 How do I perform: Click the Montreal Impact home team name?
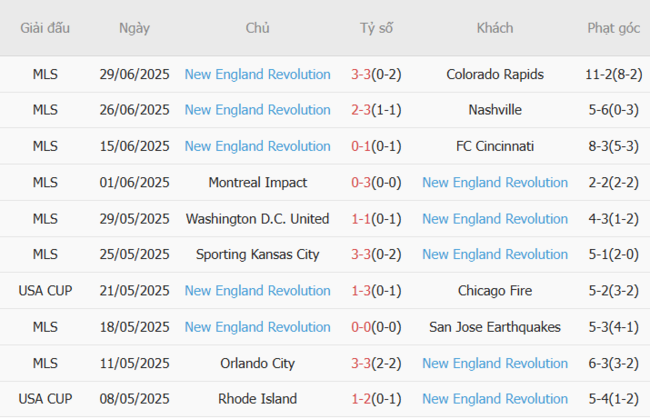point(257,182)
